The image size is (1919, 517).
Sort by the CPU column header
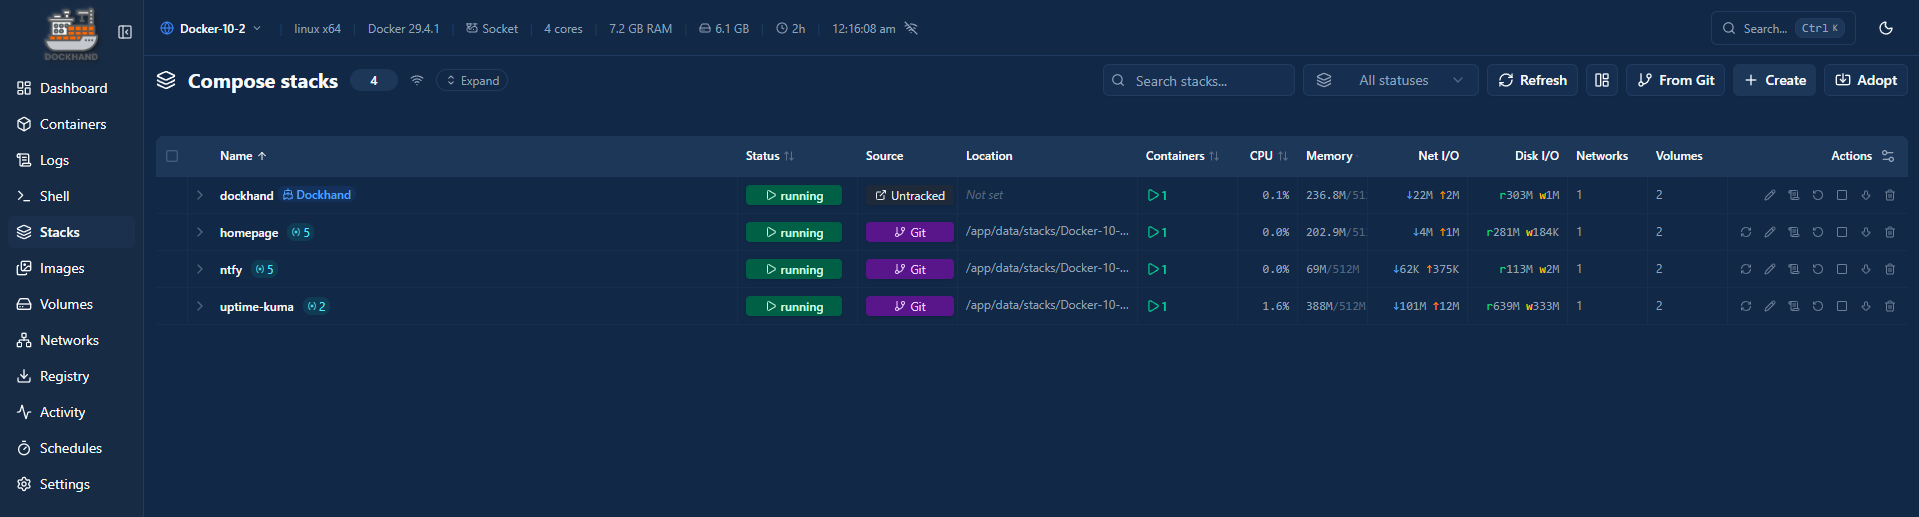click(1268, 156)
